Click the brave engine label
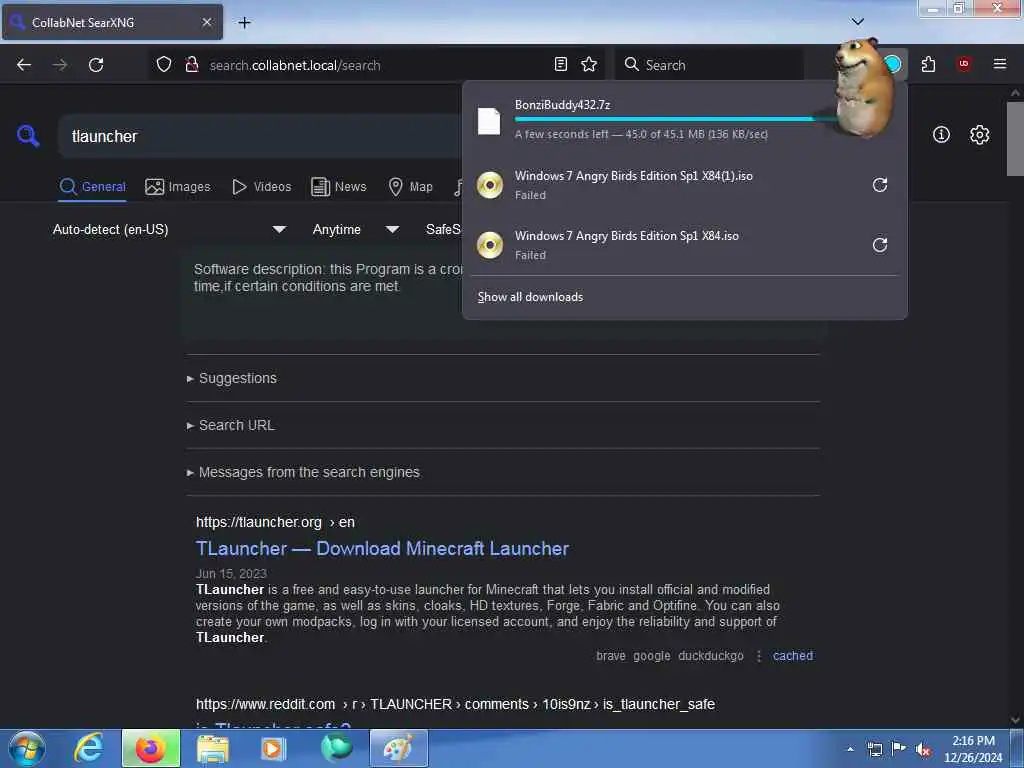The width and height of the screenshot is (1024, 768). pos(611,656)
